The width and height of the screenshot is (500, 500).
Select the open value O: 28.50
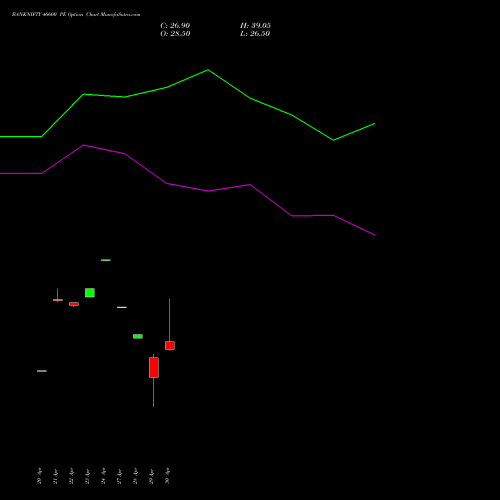pyautogui.click(x=175, y=34)
